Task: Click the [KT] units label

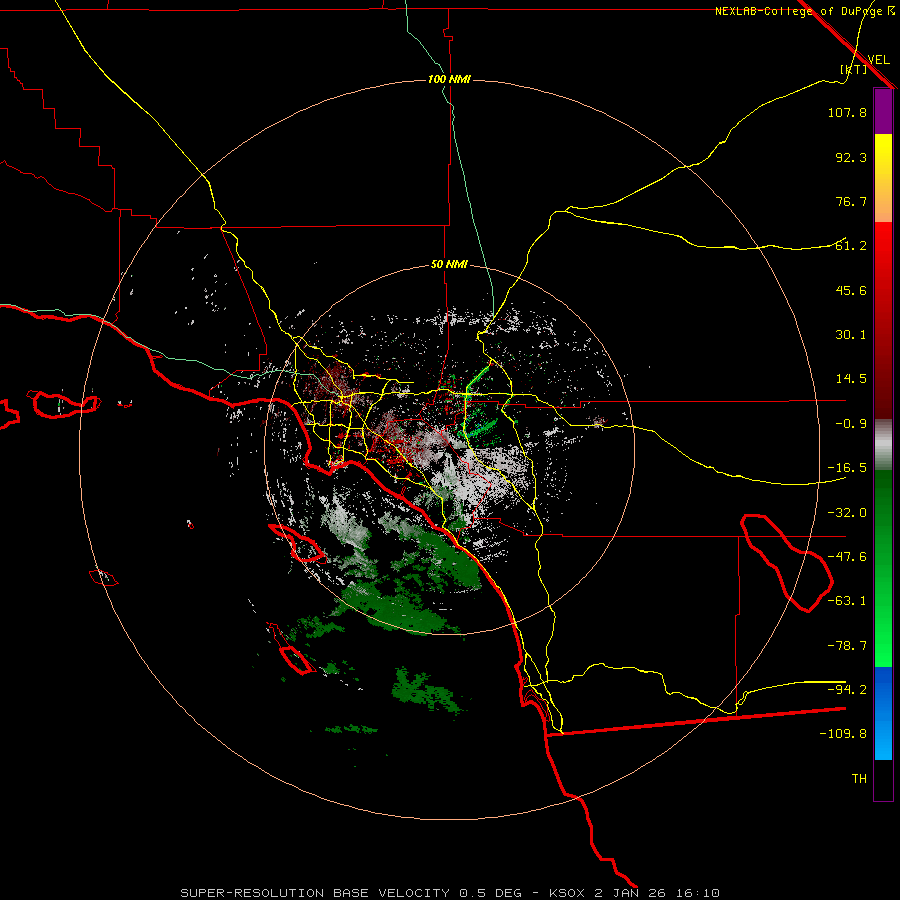Action: coord(854,69)
